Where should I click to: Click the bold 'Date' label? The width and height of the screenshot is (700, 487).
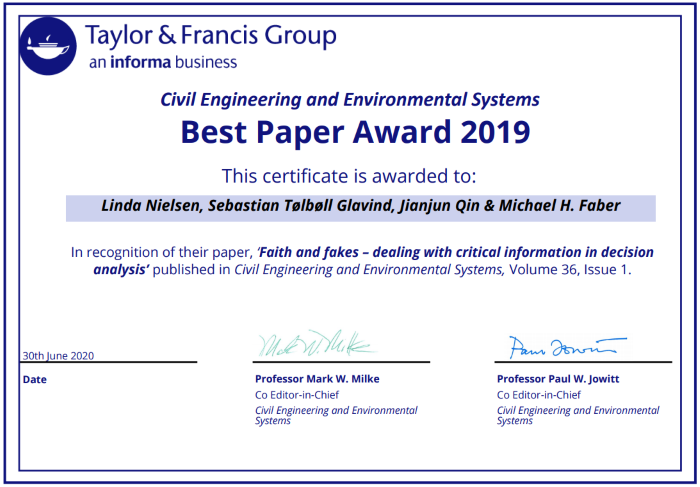34,379
